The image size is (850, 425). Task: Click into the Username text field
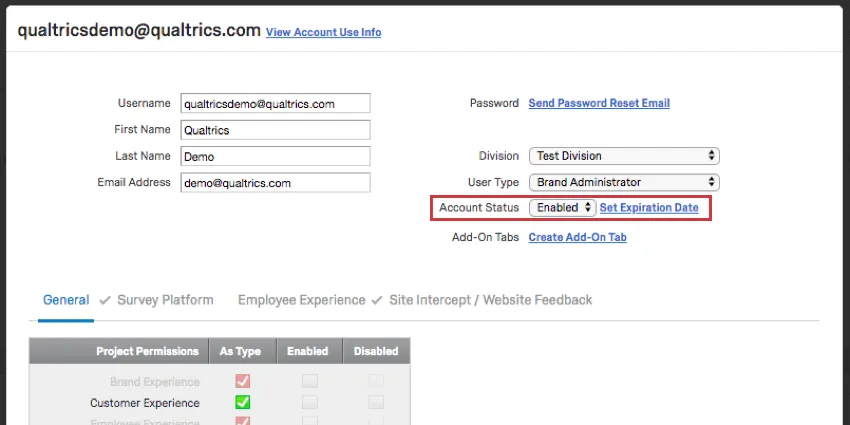coord(275,103)
